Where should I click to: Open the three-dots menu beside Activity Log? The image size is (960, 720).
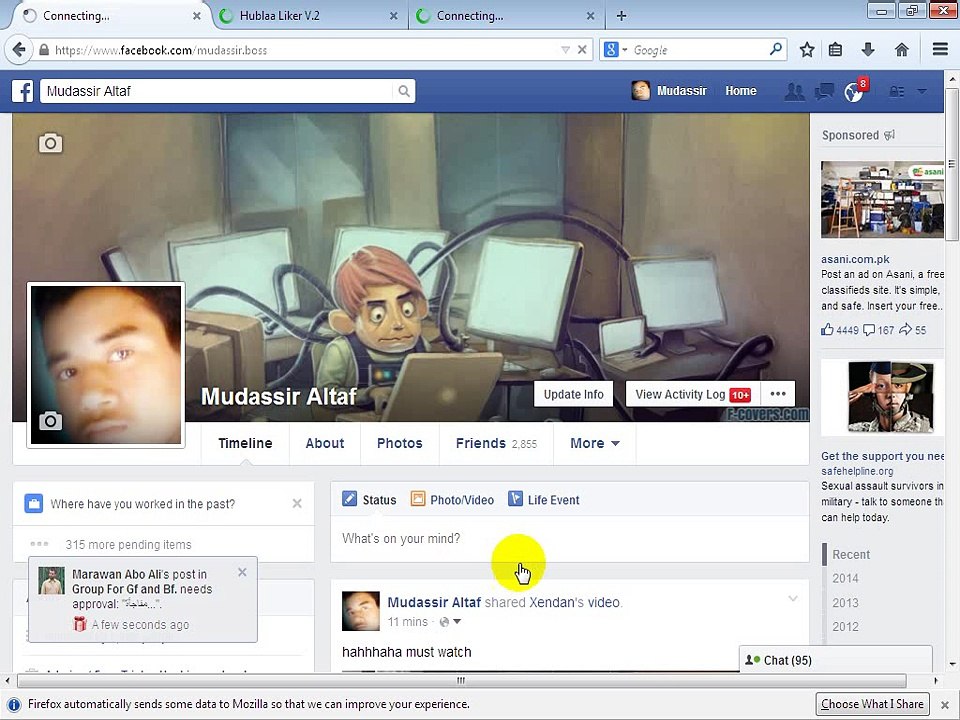coord(778,394)
